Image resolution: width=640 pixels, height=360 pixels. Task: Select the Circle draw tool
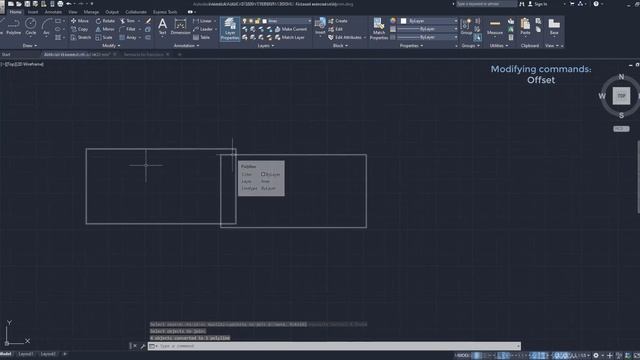tap(31, 27)
